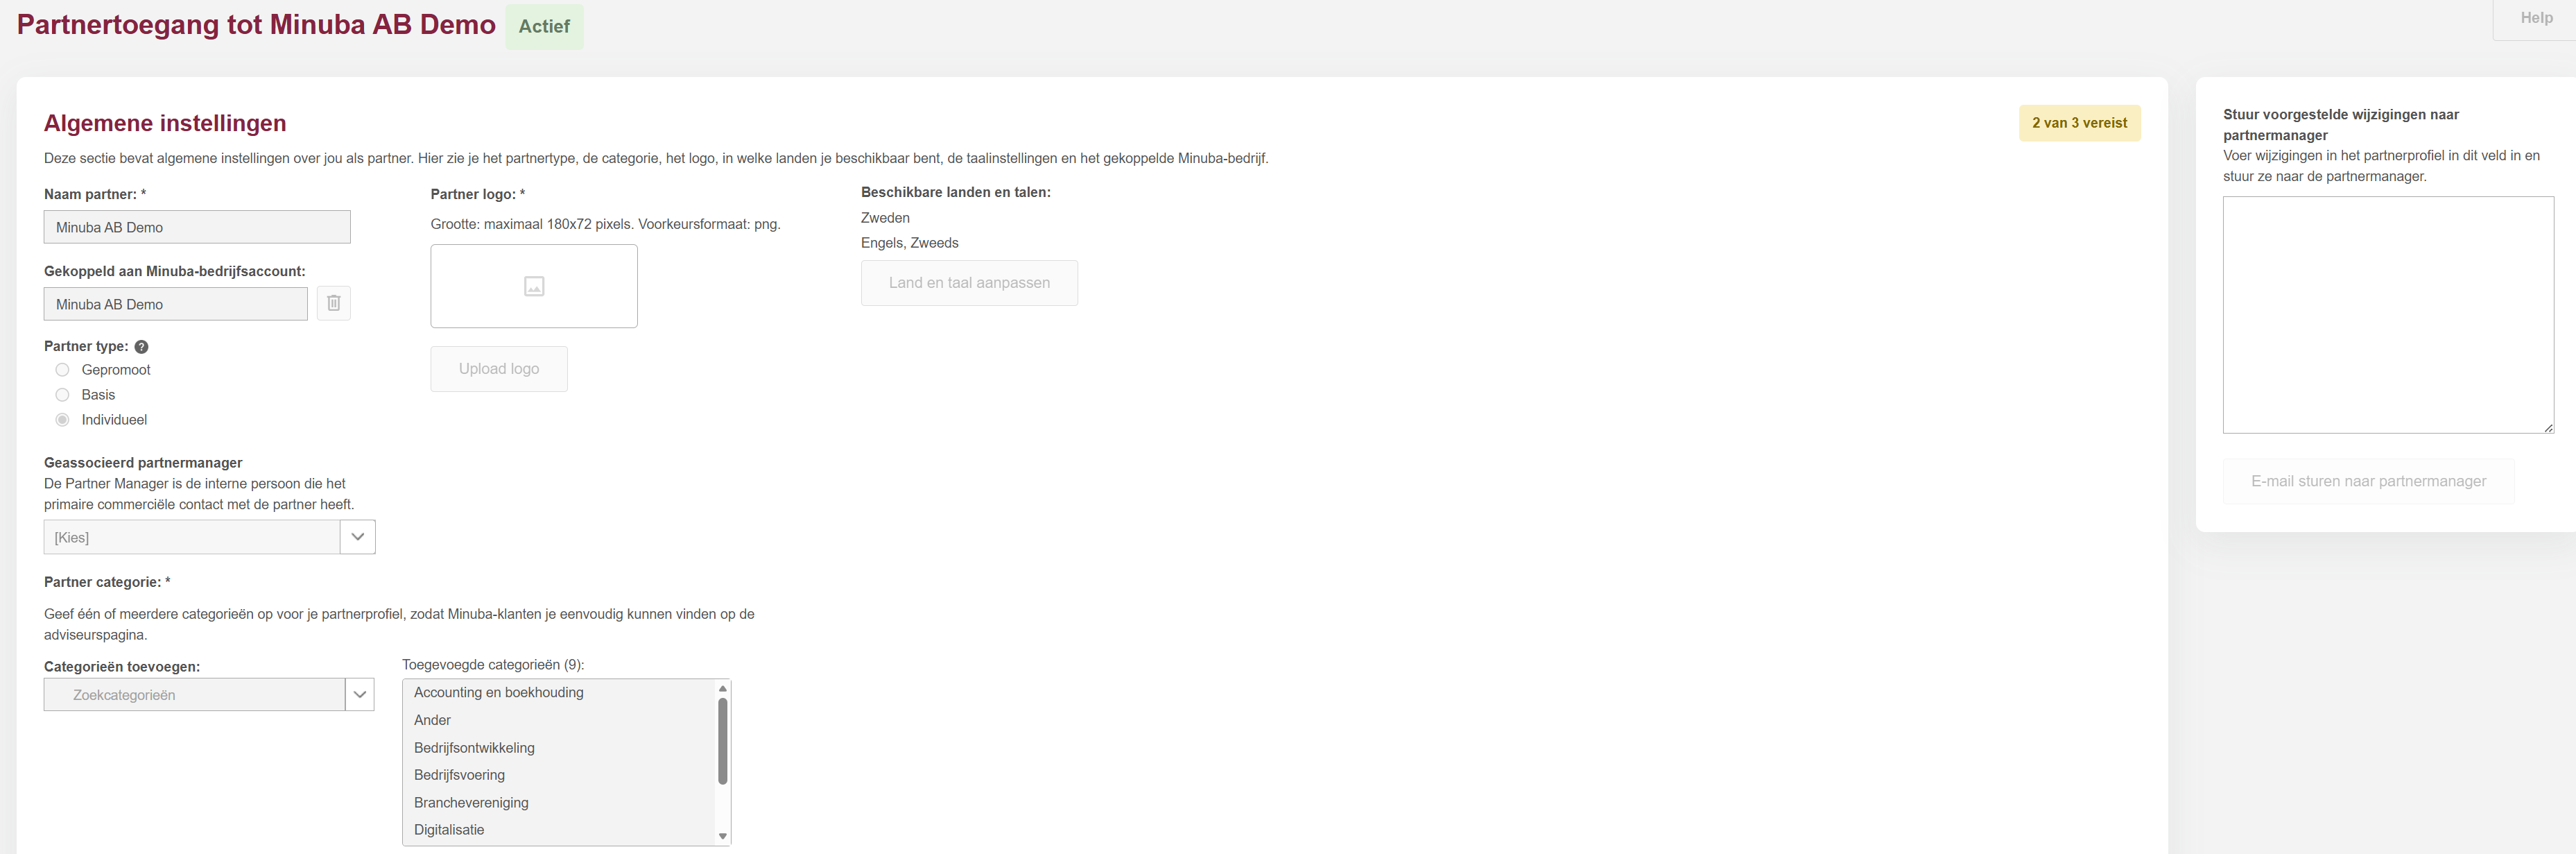Click the logo image placeholder icon
This screenshot has height=854, width=2576.
click(534, 286)
